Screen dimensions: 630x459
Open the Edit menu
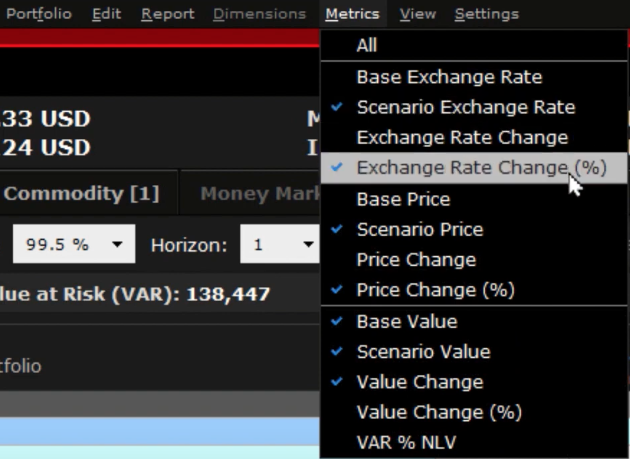point(106,14)
